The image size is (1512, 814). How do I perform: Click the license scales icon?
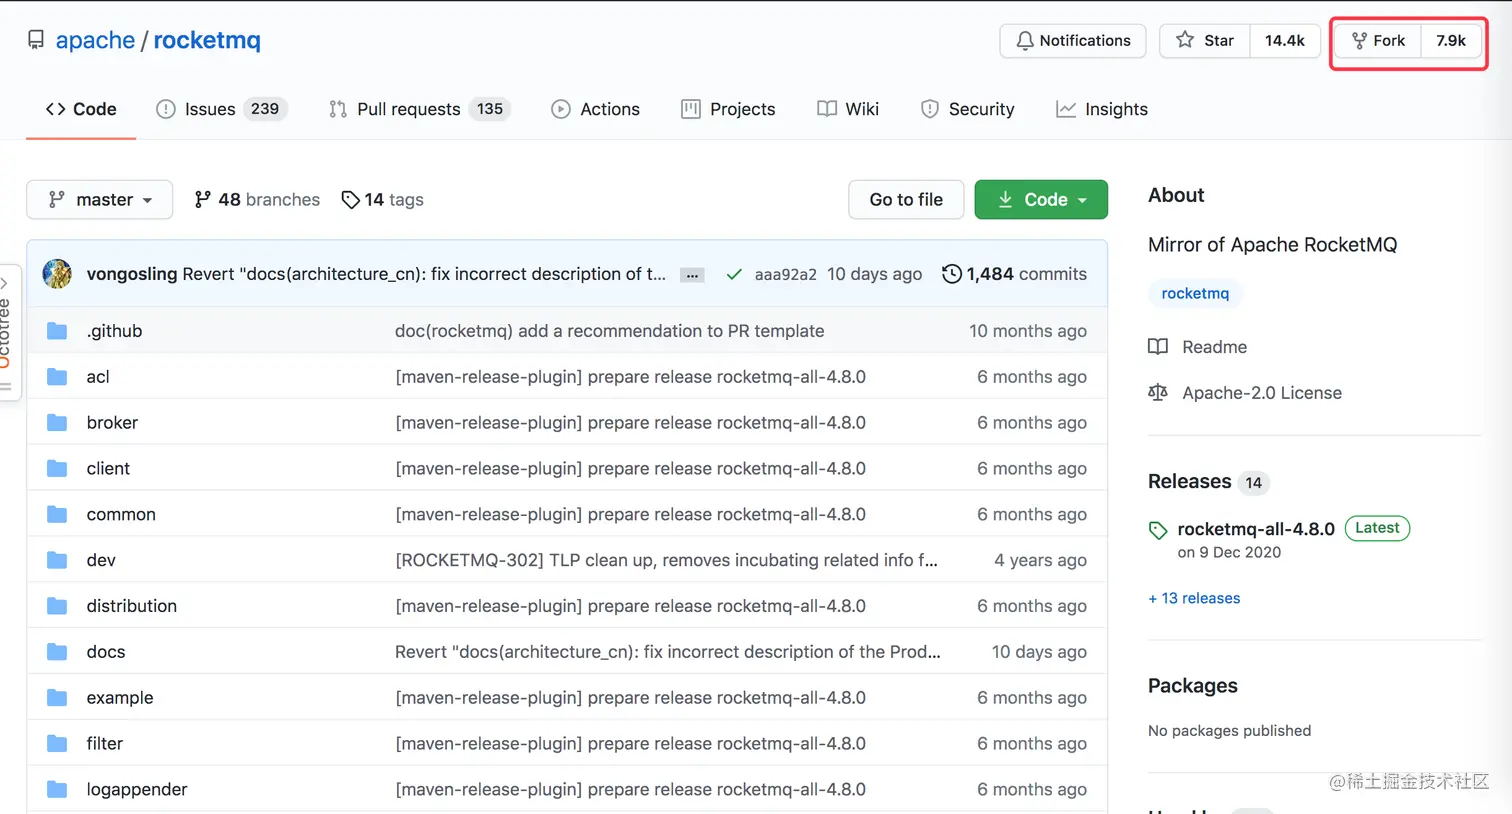point(1158,393)
